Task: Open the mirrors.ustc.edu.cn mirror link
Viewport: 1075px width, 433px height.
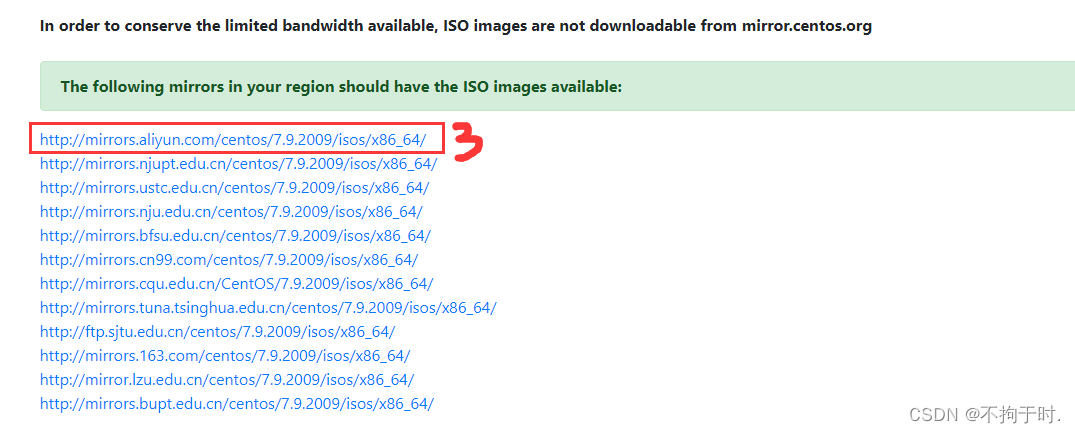Action: pos(234,188)
